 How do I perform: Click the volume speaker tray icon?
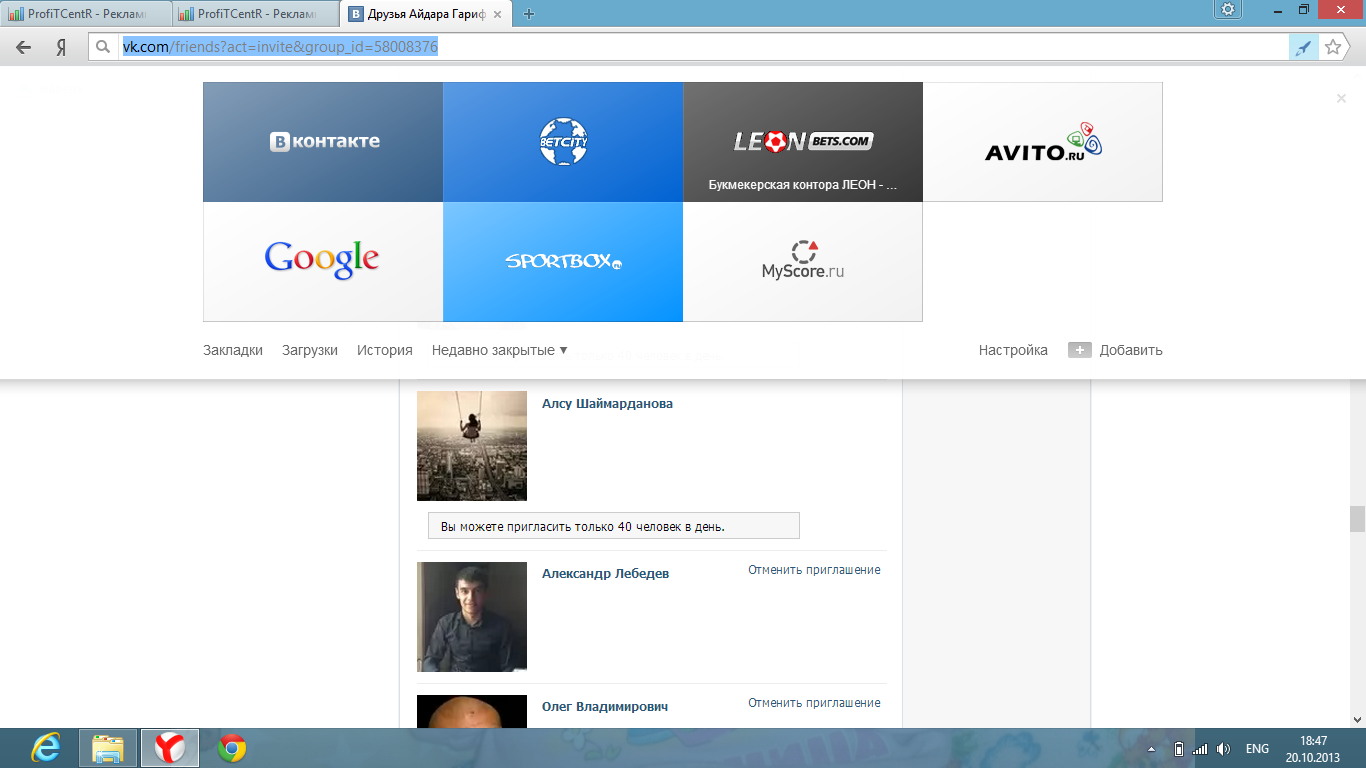(1223, 749)
